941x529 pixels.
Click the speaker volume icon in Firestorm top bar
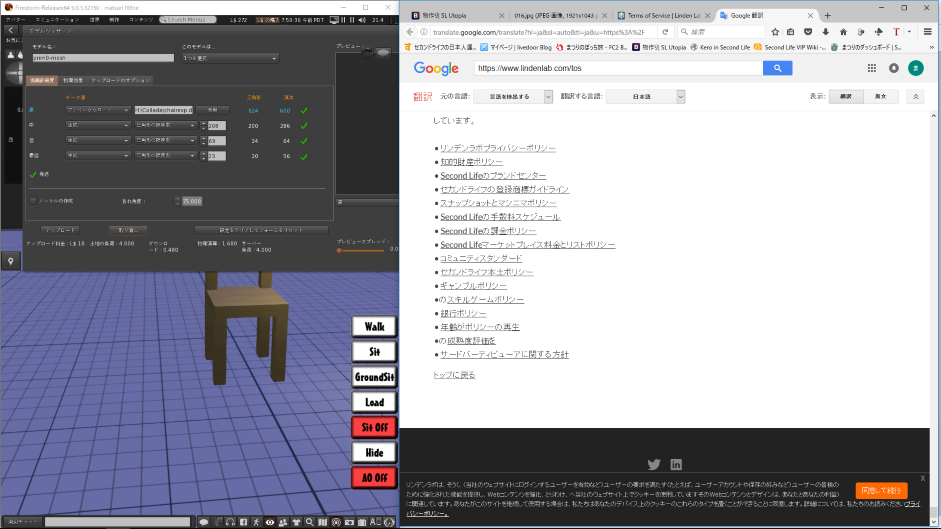(362, 20)
